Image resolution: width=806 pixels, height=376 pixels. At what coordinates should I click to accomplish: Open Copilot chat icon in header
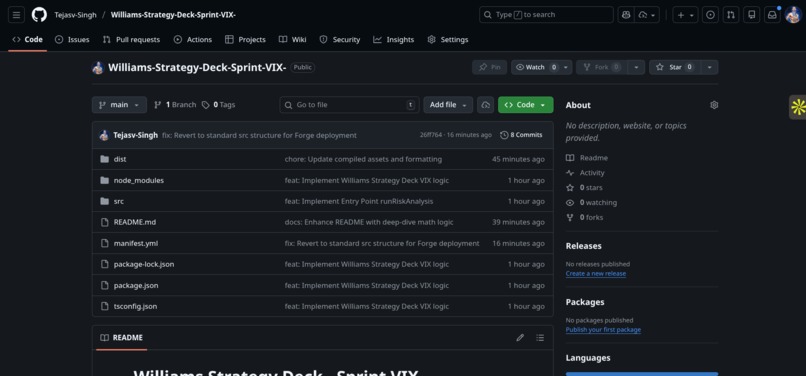[x=626, y=15]
